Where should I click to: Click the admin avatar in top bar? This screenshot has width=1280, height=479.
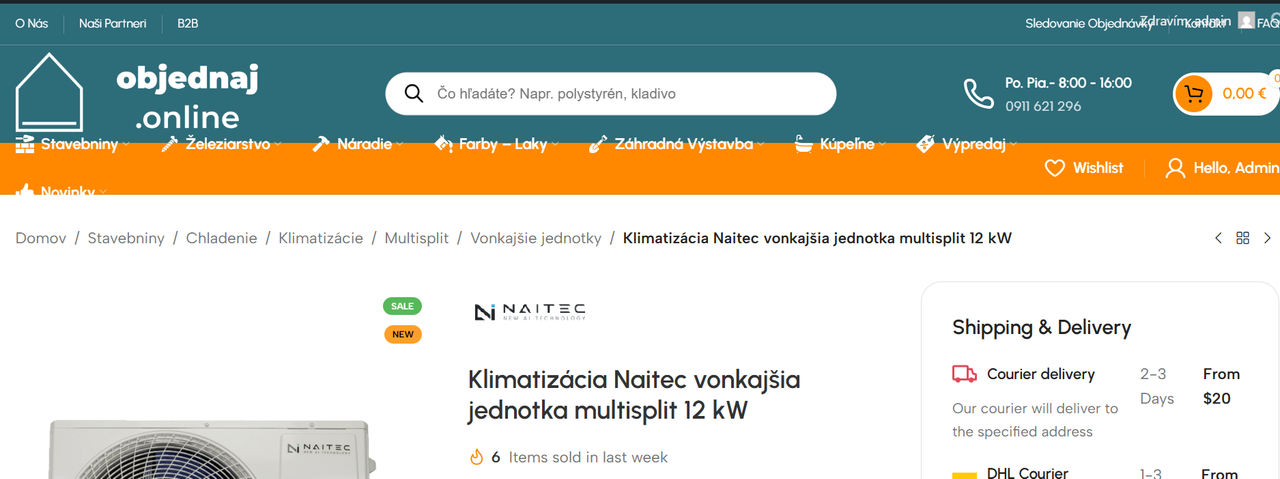click(x=1246, y=20)
